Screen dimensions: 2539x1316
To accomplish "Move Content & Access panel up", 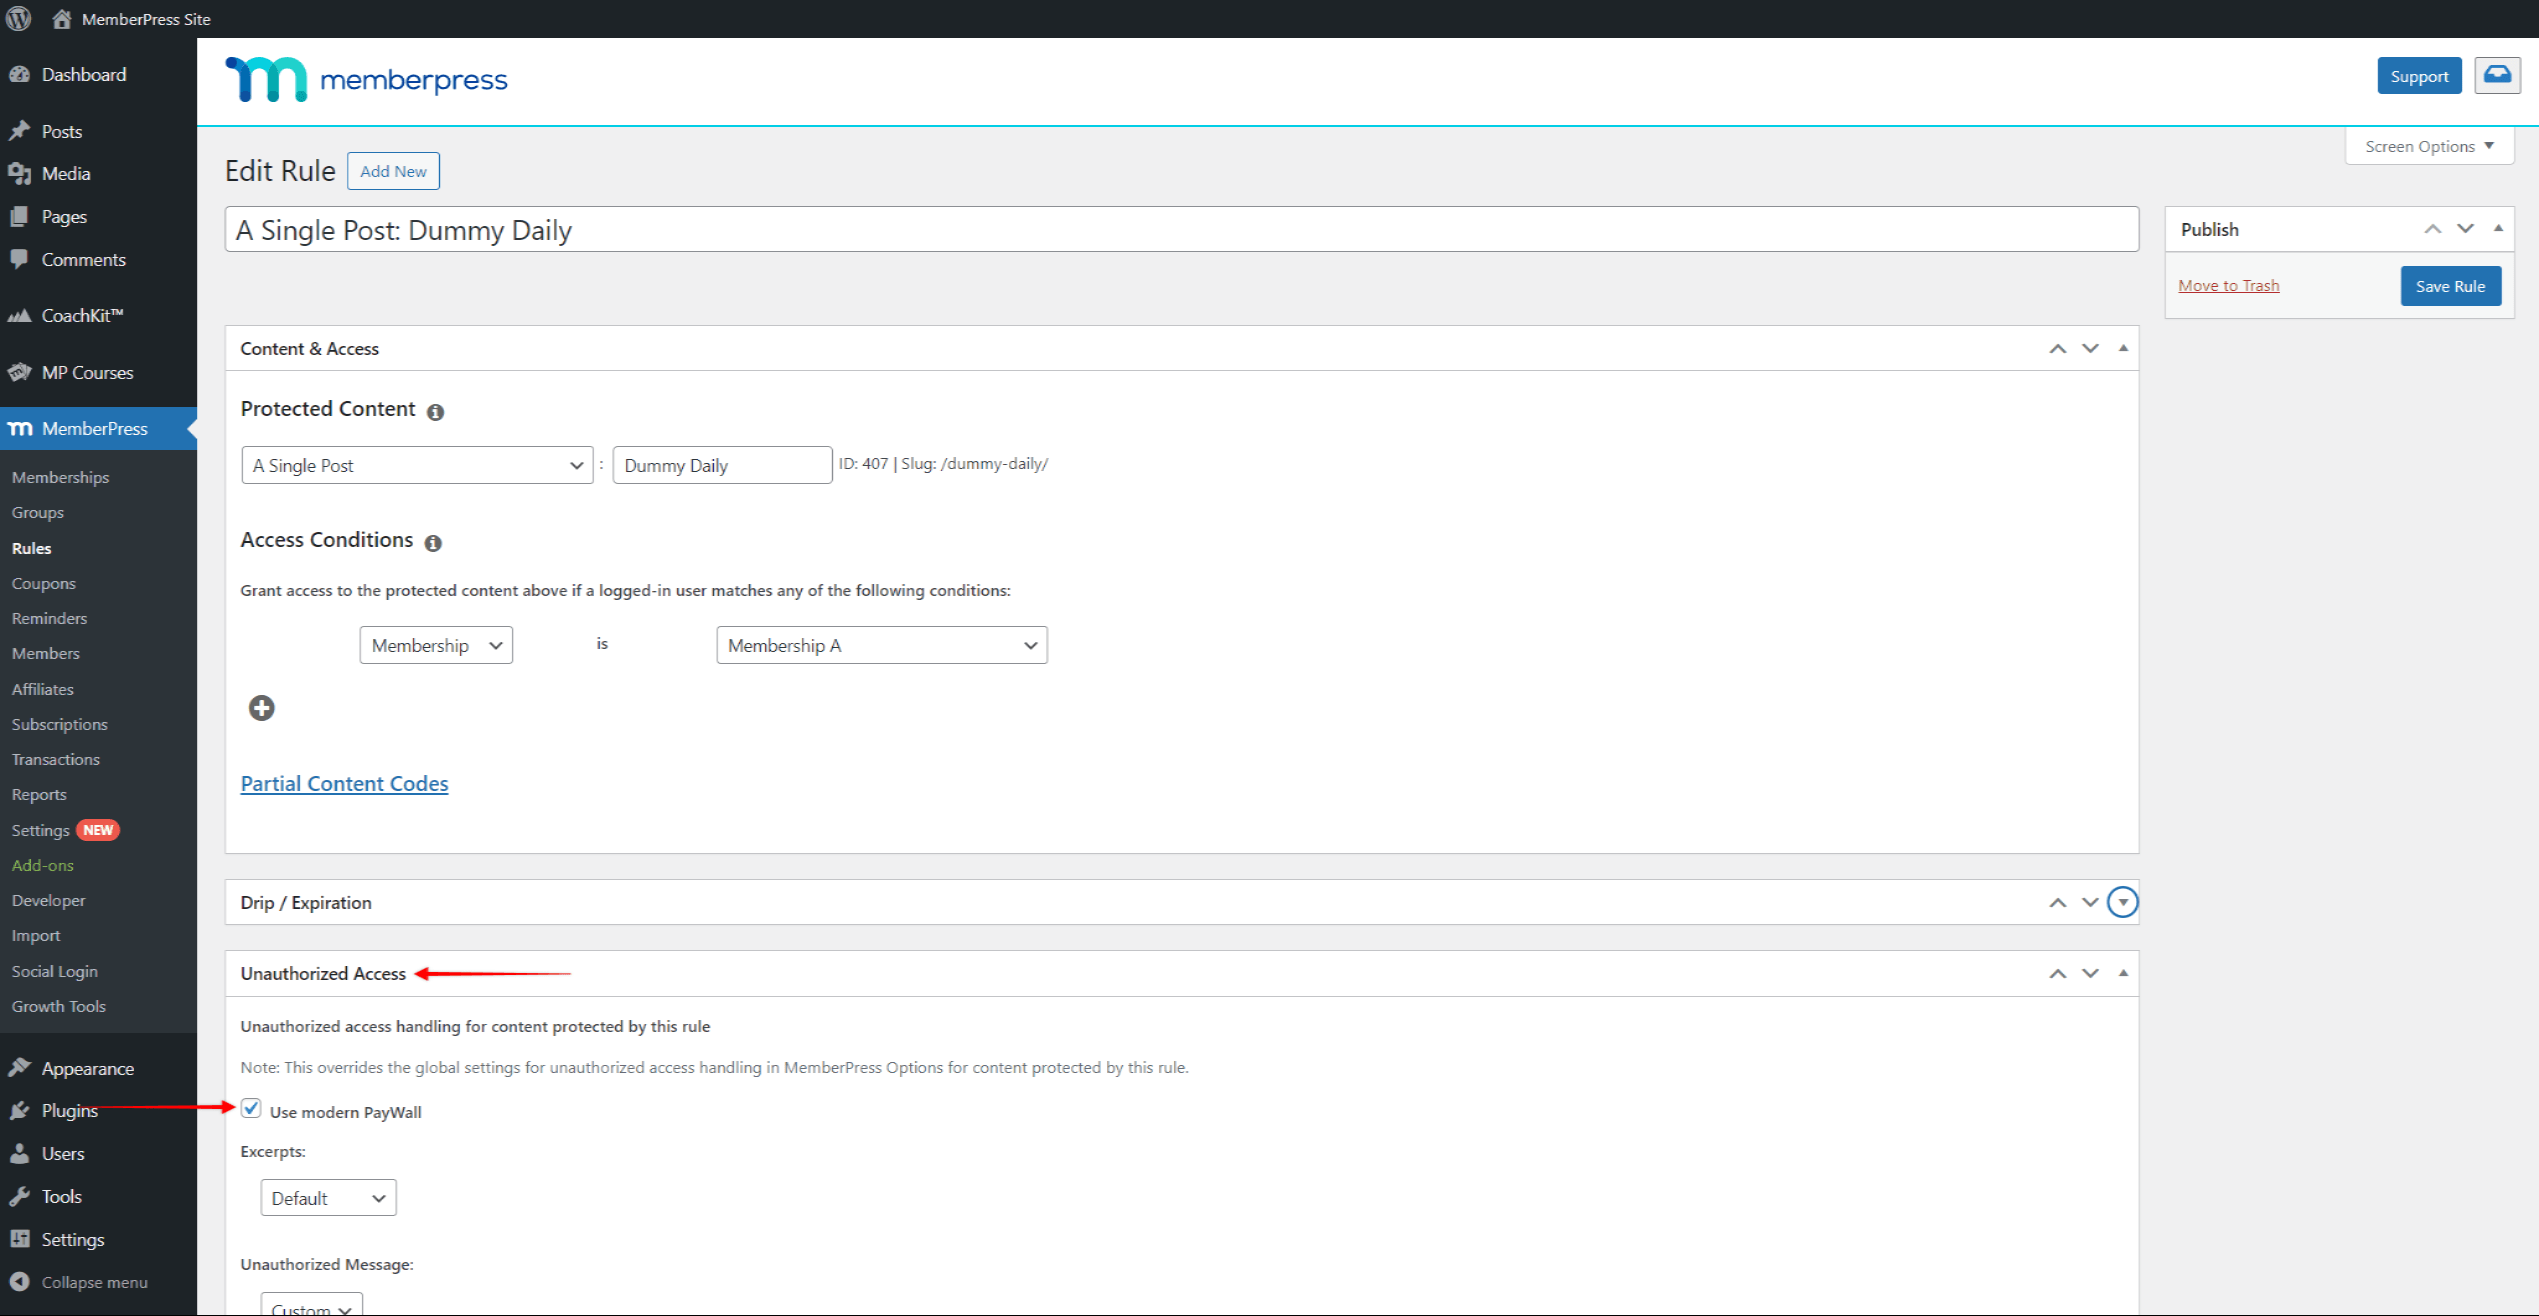I will click(2058, 348).
